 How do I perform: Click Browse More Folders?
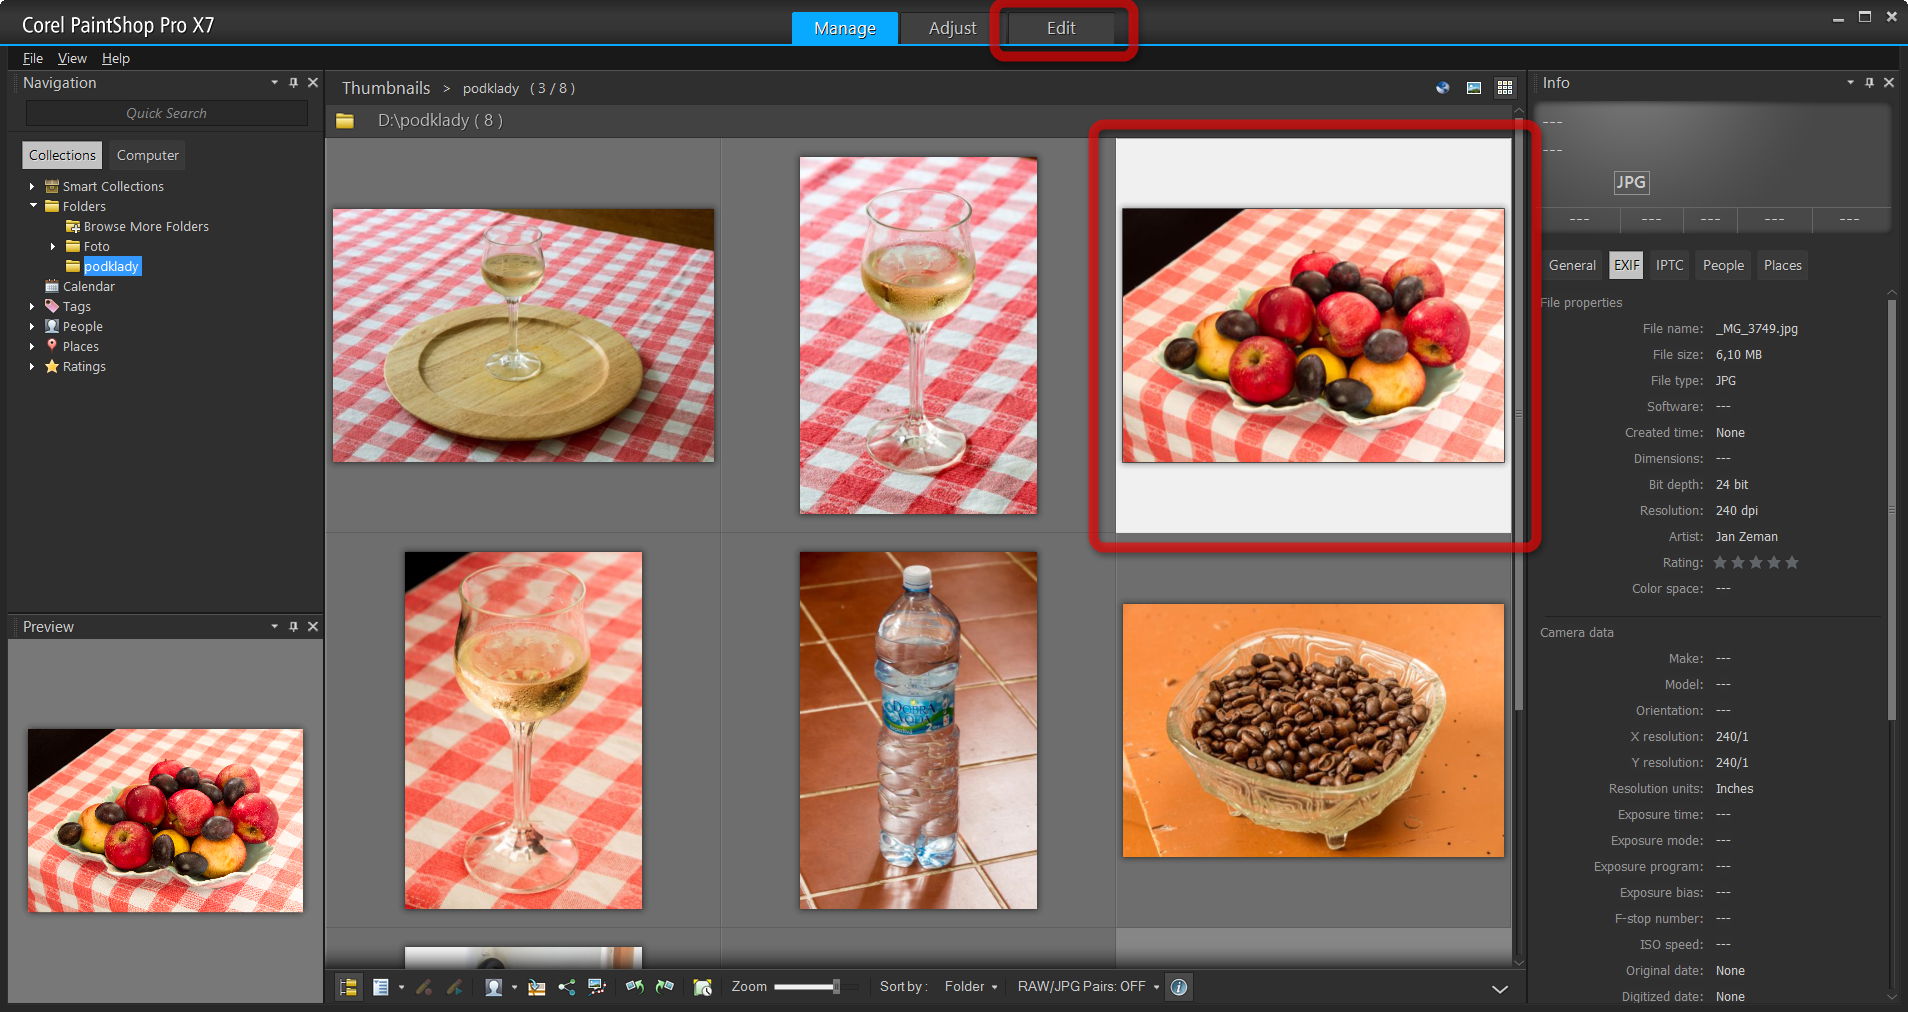[146, 227]
